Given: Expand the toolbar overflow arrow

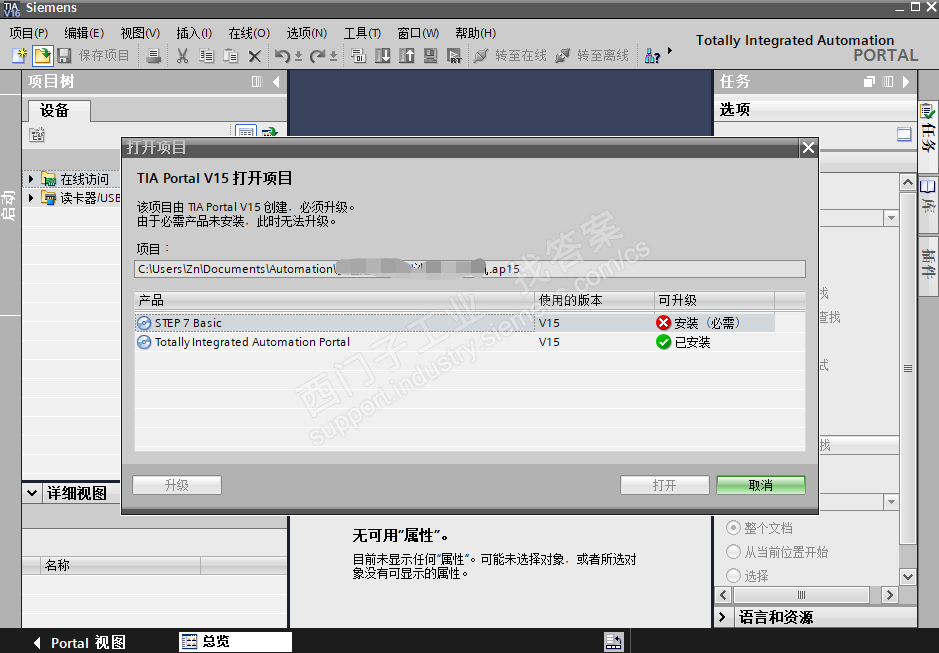Looking at the screenshot, I should (670, 51).
